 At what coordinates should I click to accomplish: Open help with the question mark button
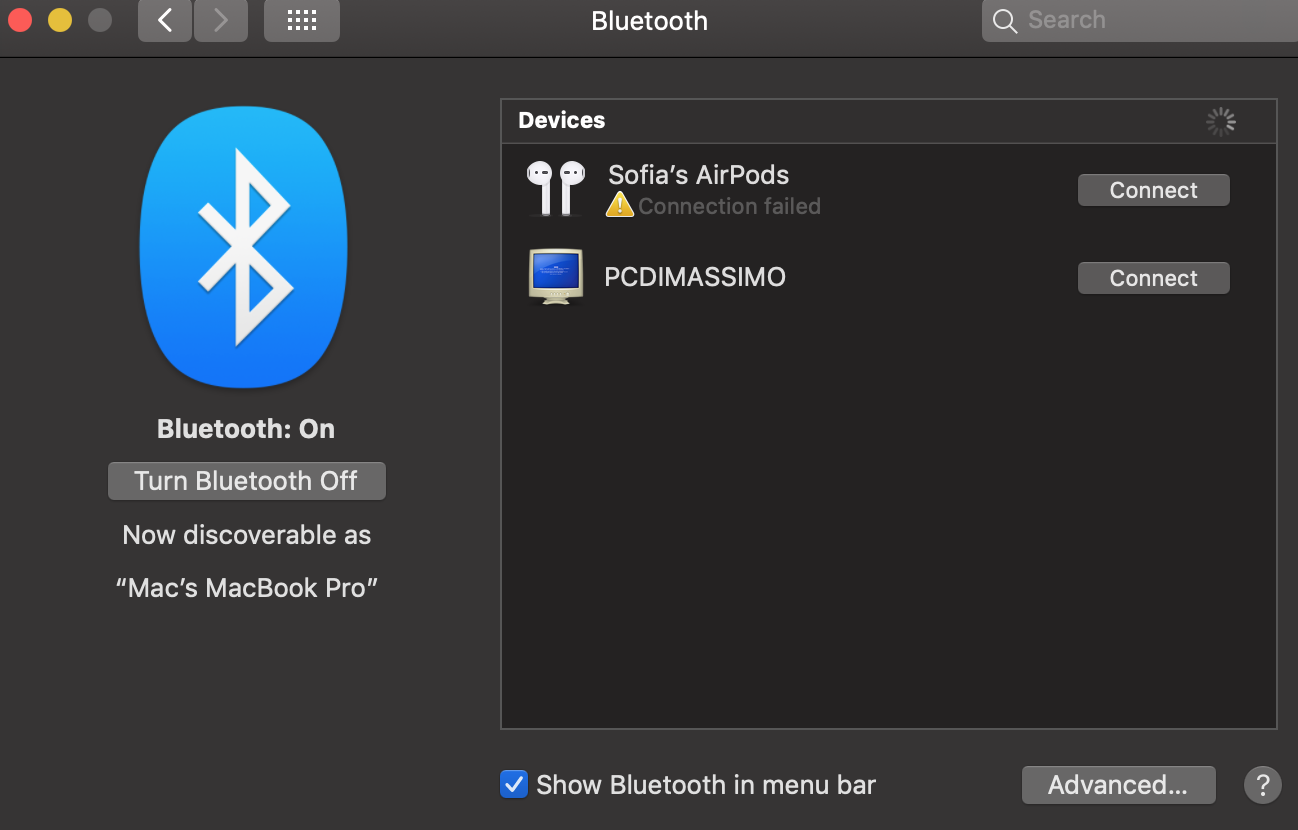tap(1262, 785)
